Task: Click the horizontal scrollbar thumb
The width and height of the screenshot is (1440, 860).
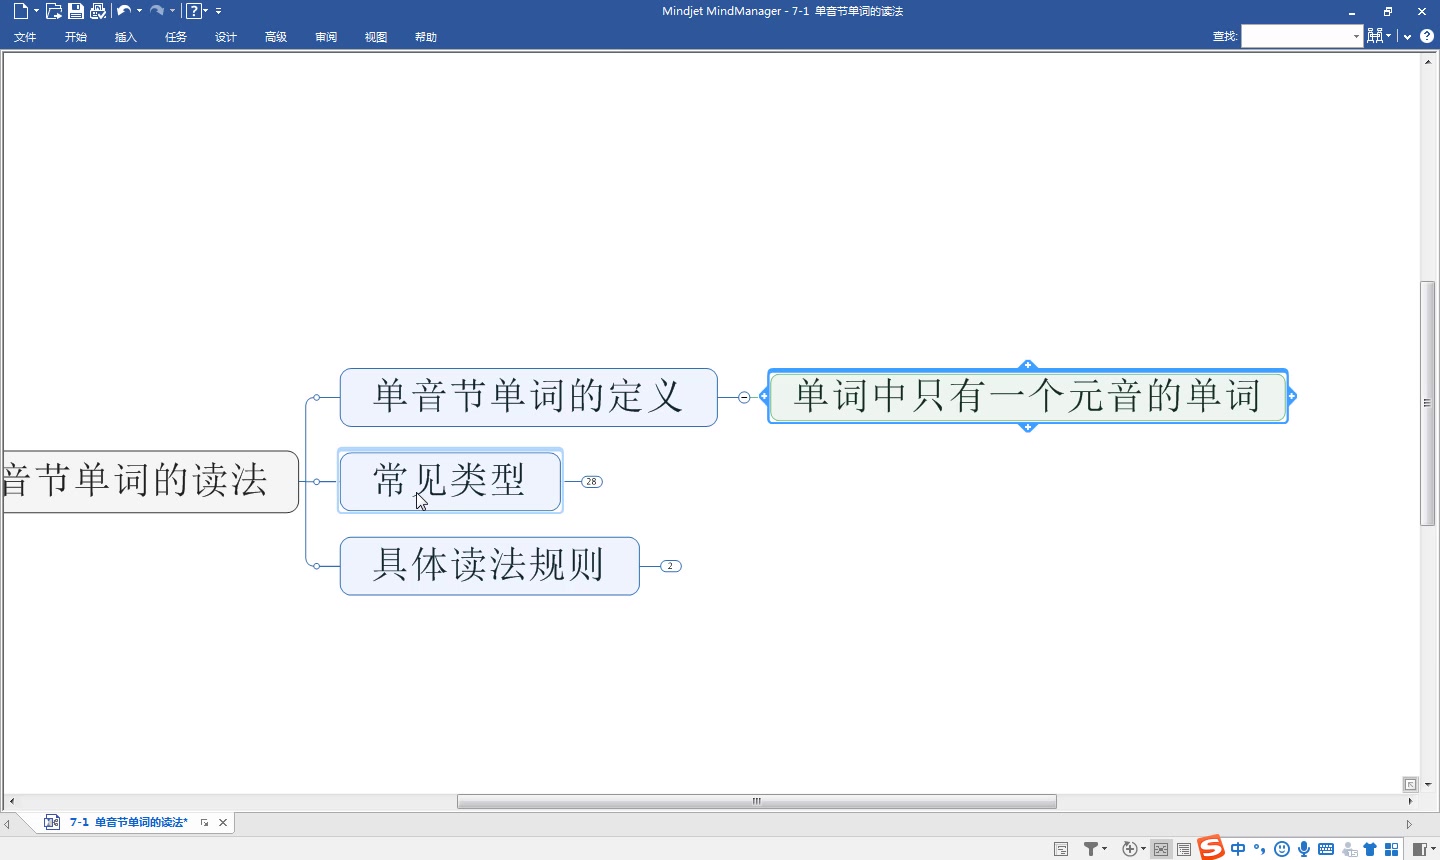Action: point(757,801)
